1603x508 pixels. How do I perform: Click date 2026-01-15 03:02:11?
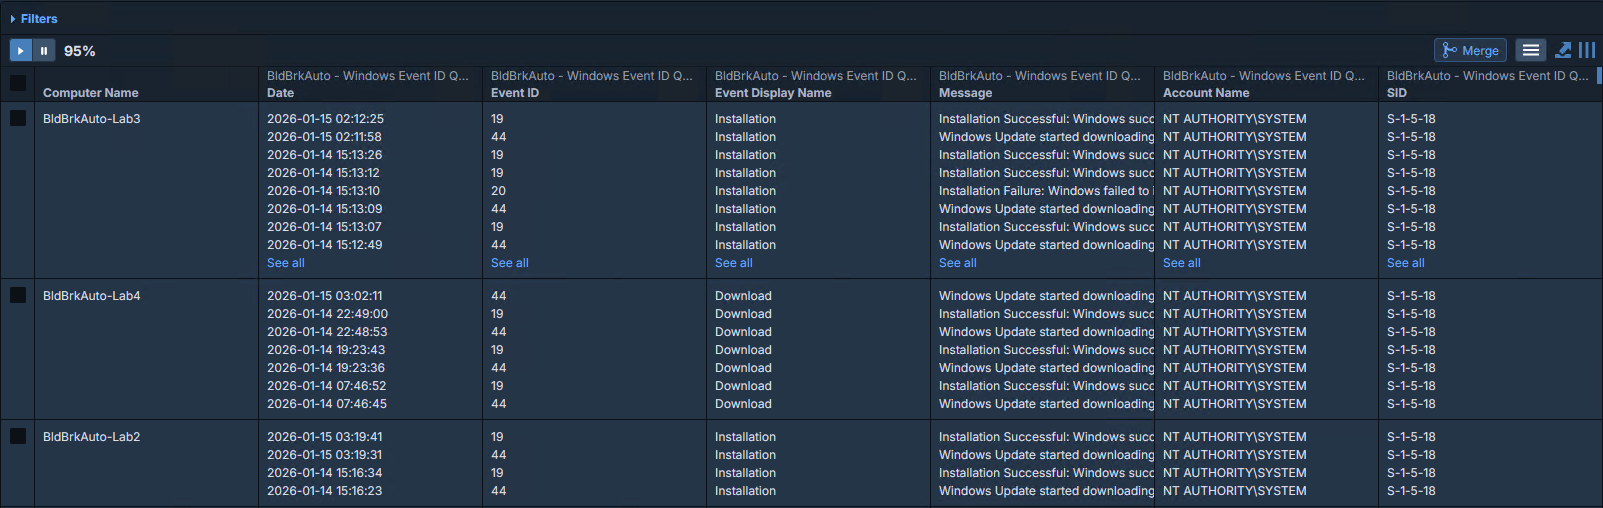tap(325, 296)
